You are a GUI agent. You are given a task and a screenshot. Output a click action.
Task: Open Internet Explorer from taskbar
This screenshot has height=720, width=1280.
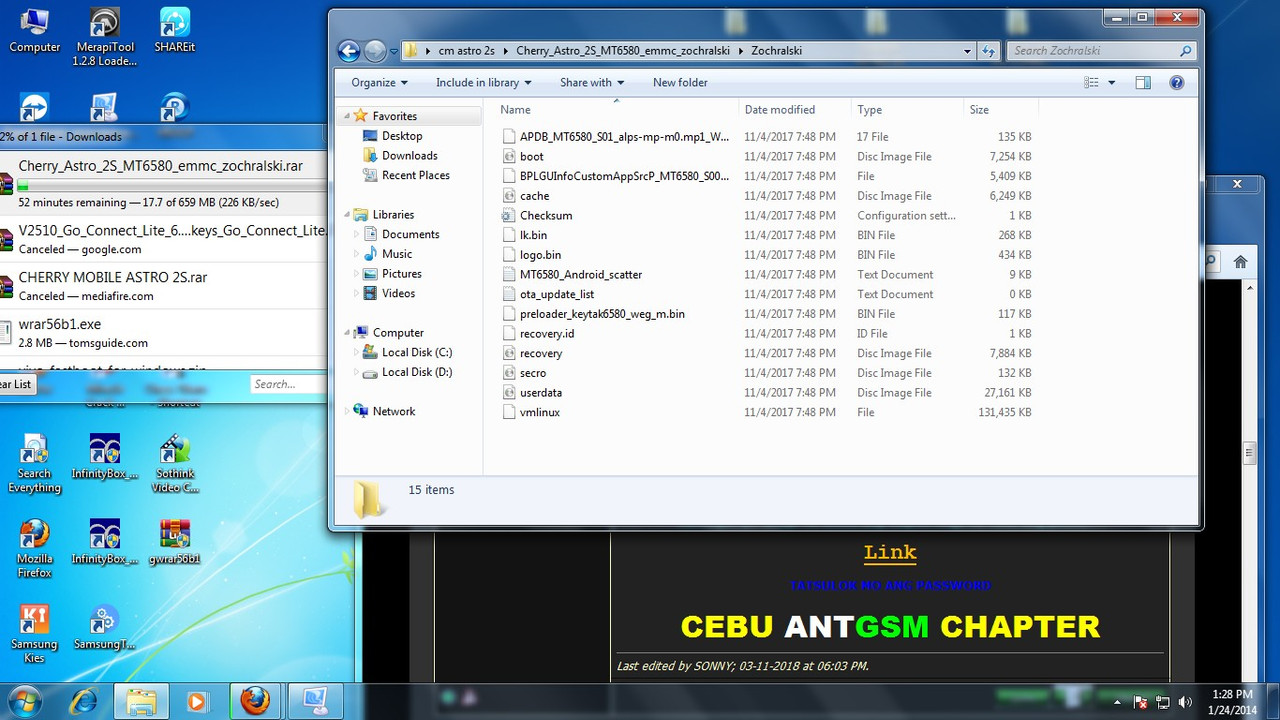83,701
